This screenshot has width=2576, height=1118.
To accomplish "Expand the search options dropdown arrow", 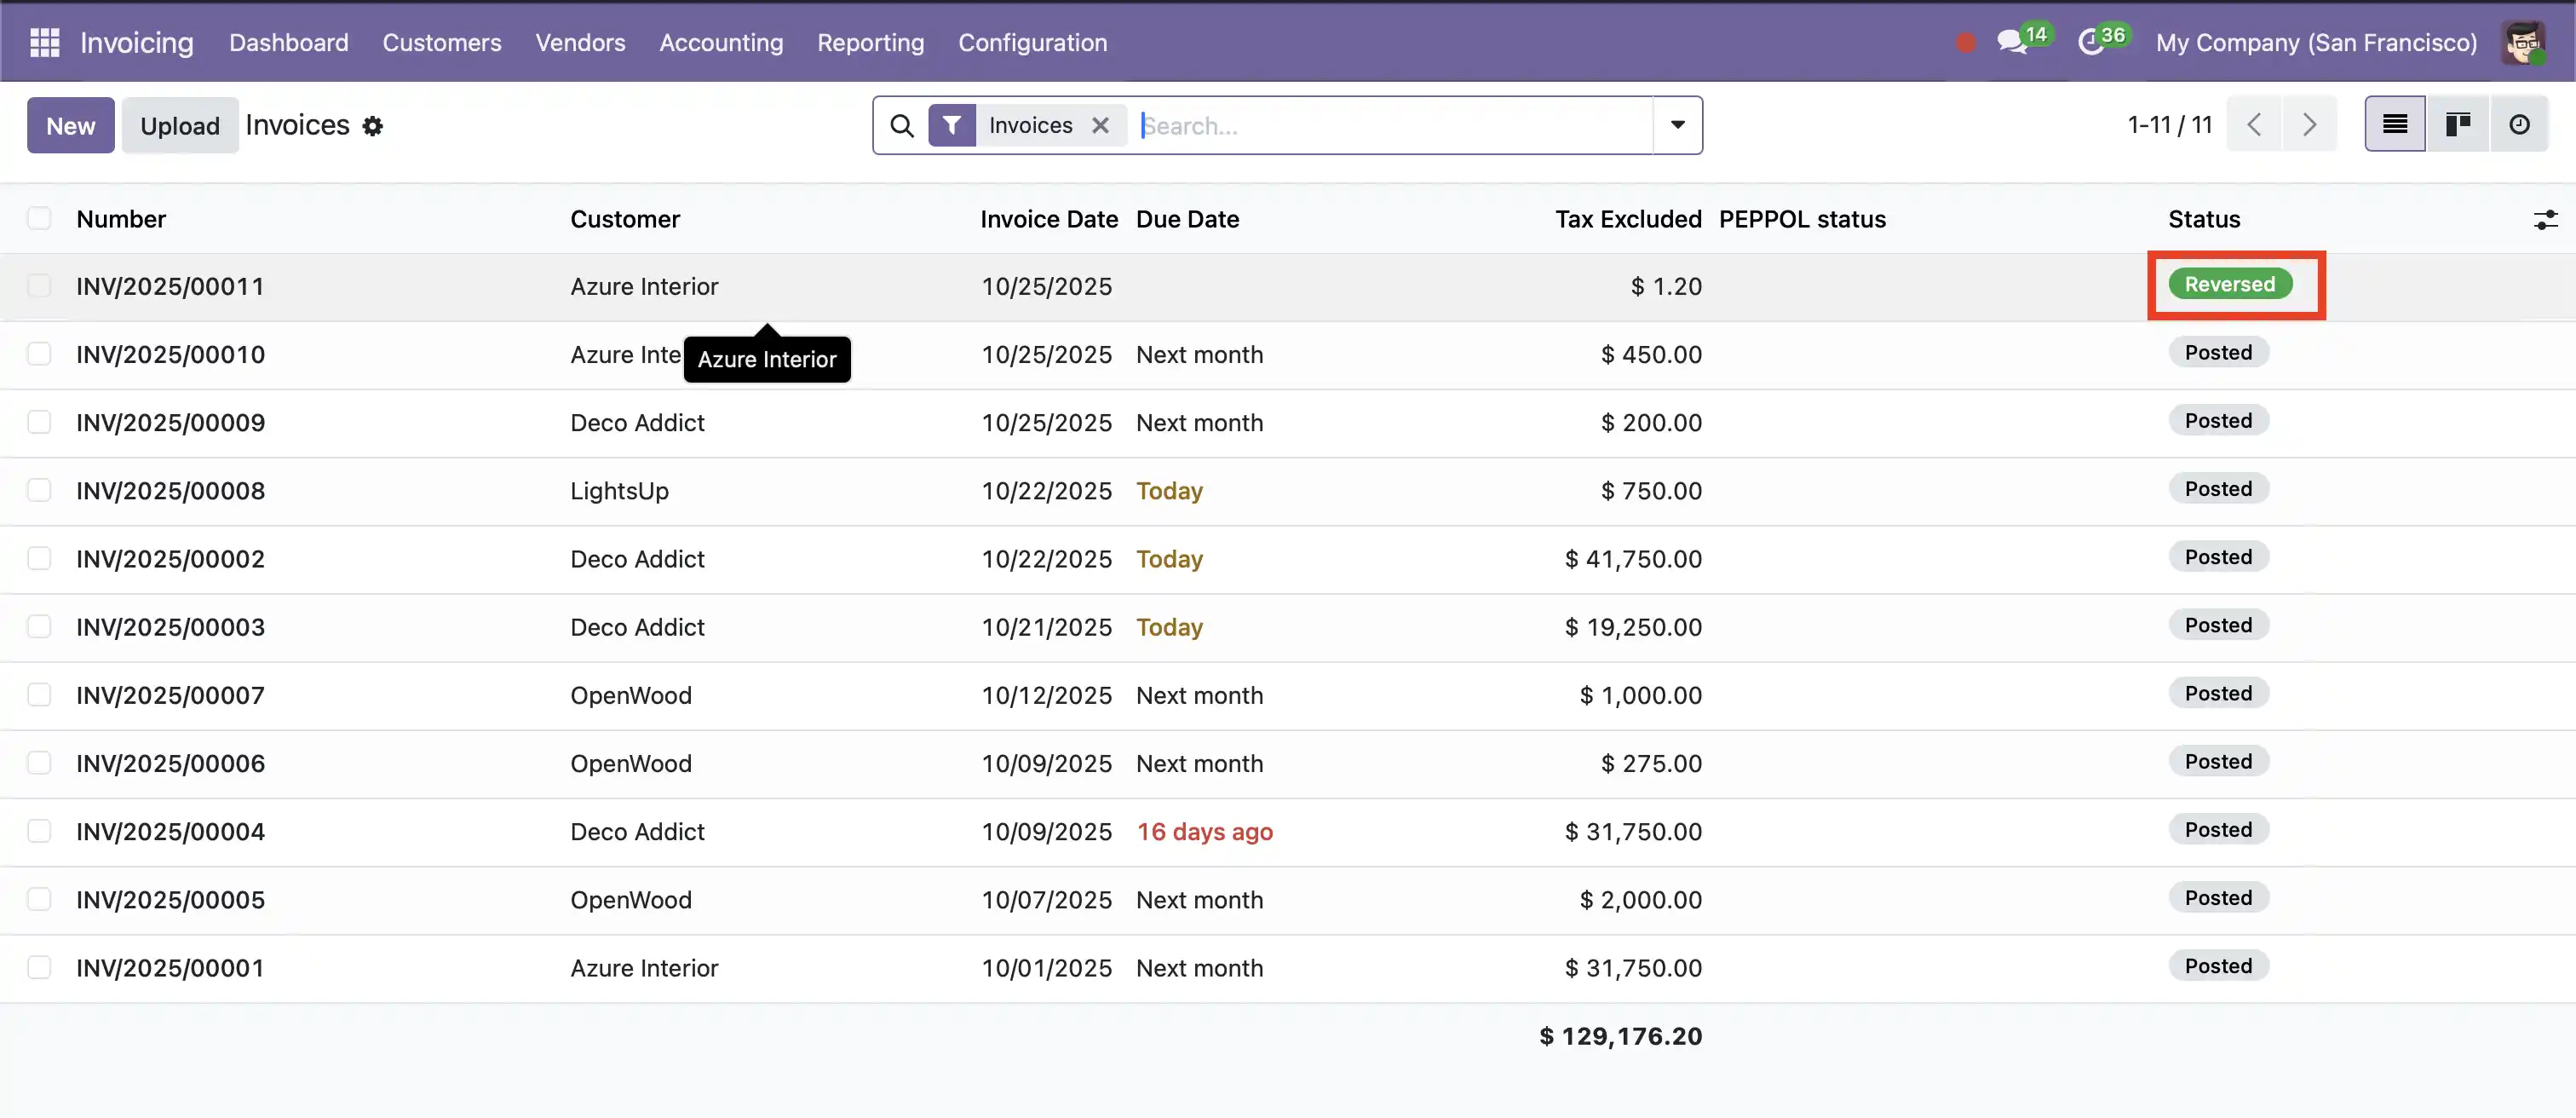I will (1677, 125).
